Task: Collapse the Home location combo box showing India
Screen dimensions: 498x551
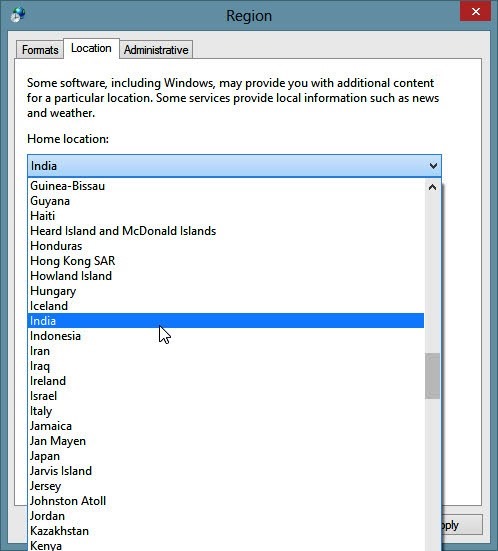Action: (234, 166)
